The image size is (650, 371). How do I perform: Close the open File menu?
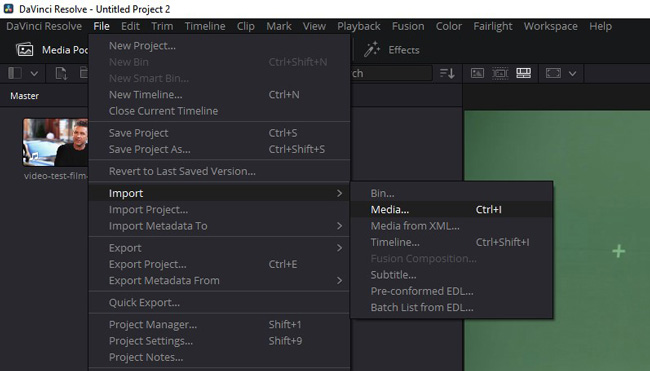[x=102, y=26]
